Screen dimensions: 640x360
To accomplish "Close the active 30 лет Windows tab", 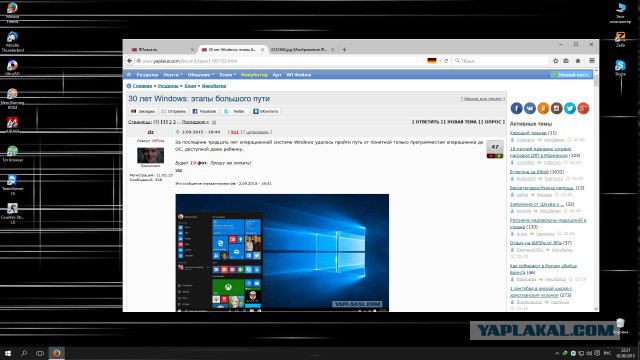I will (262, 49).
